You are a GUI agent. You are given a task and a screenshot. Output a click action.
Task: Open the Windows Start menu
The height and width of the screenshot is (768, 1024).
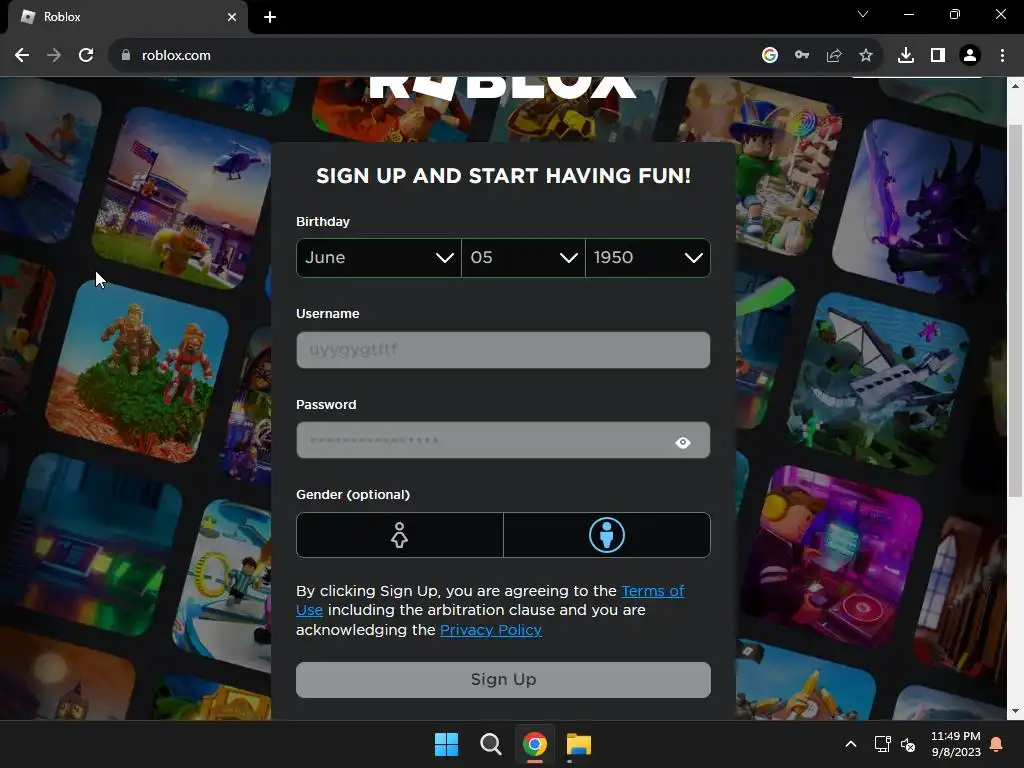(x=447, y=744)
